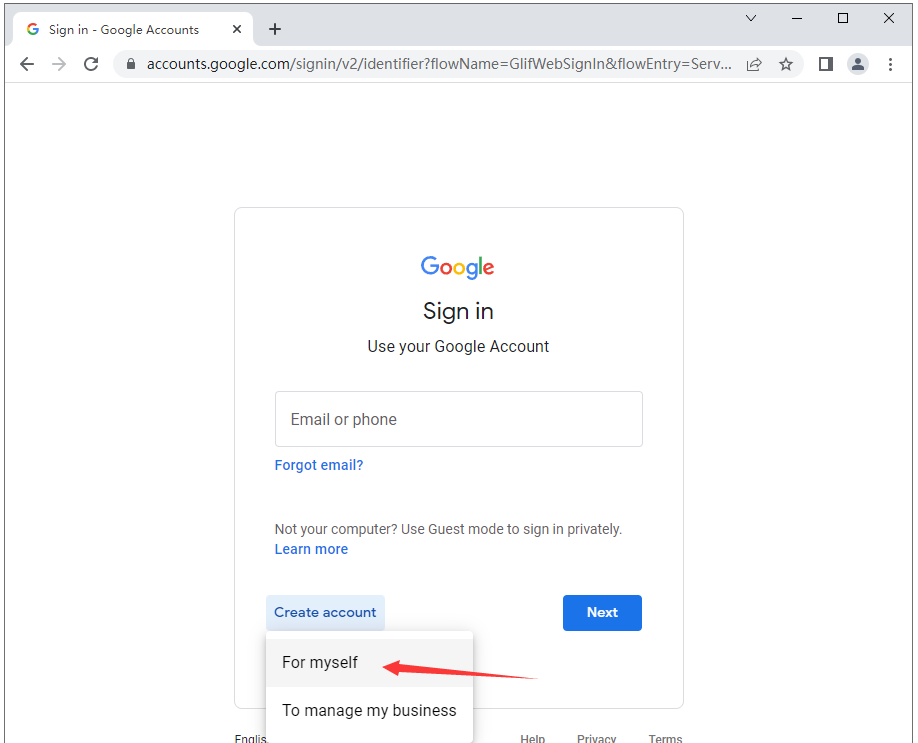Open a new browser tab
Image resolution: width=918 pixels, height=743 pixels.
click(275, 29)
